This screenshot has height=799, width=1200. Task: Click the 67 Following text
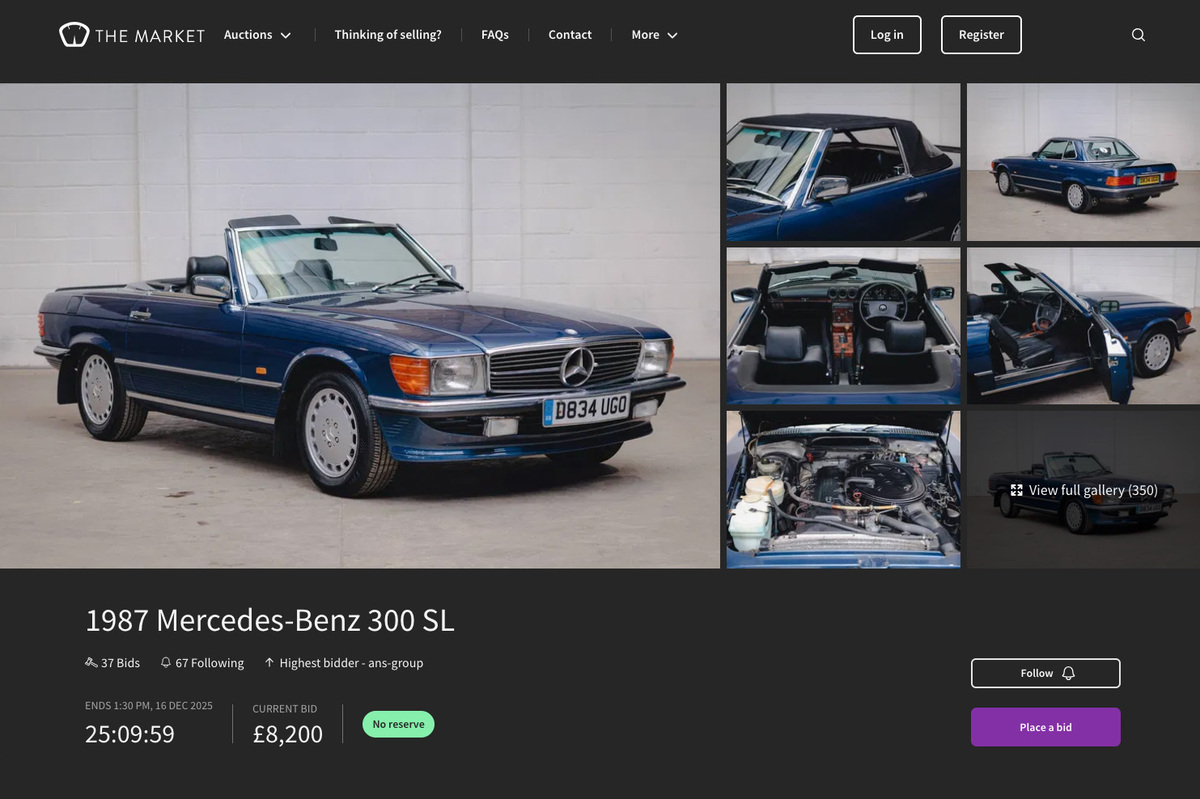point(209,663)
